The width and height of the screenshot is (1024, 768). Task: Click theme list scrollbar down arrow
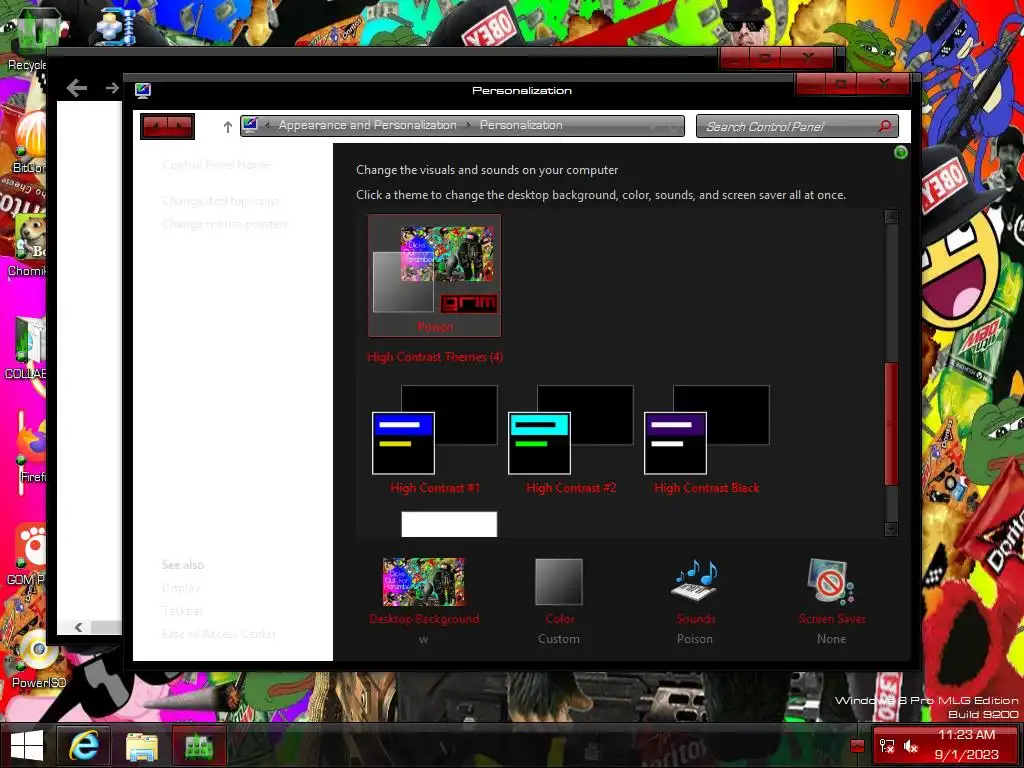coord(891,529)
